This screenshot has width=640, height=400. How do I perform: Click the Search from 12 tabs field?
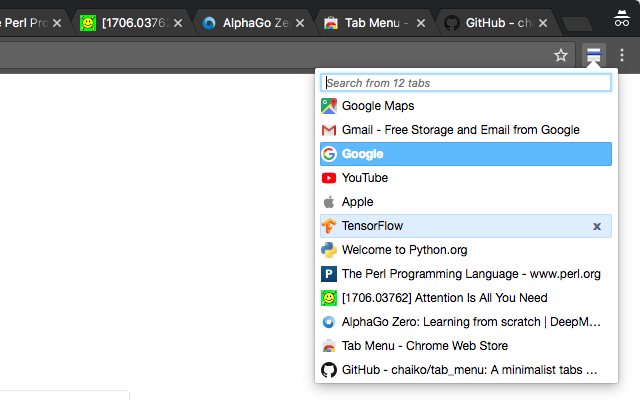(465, 83)
